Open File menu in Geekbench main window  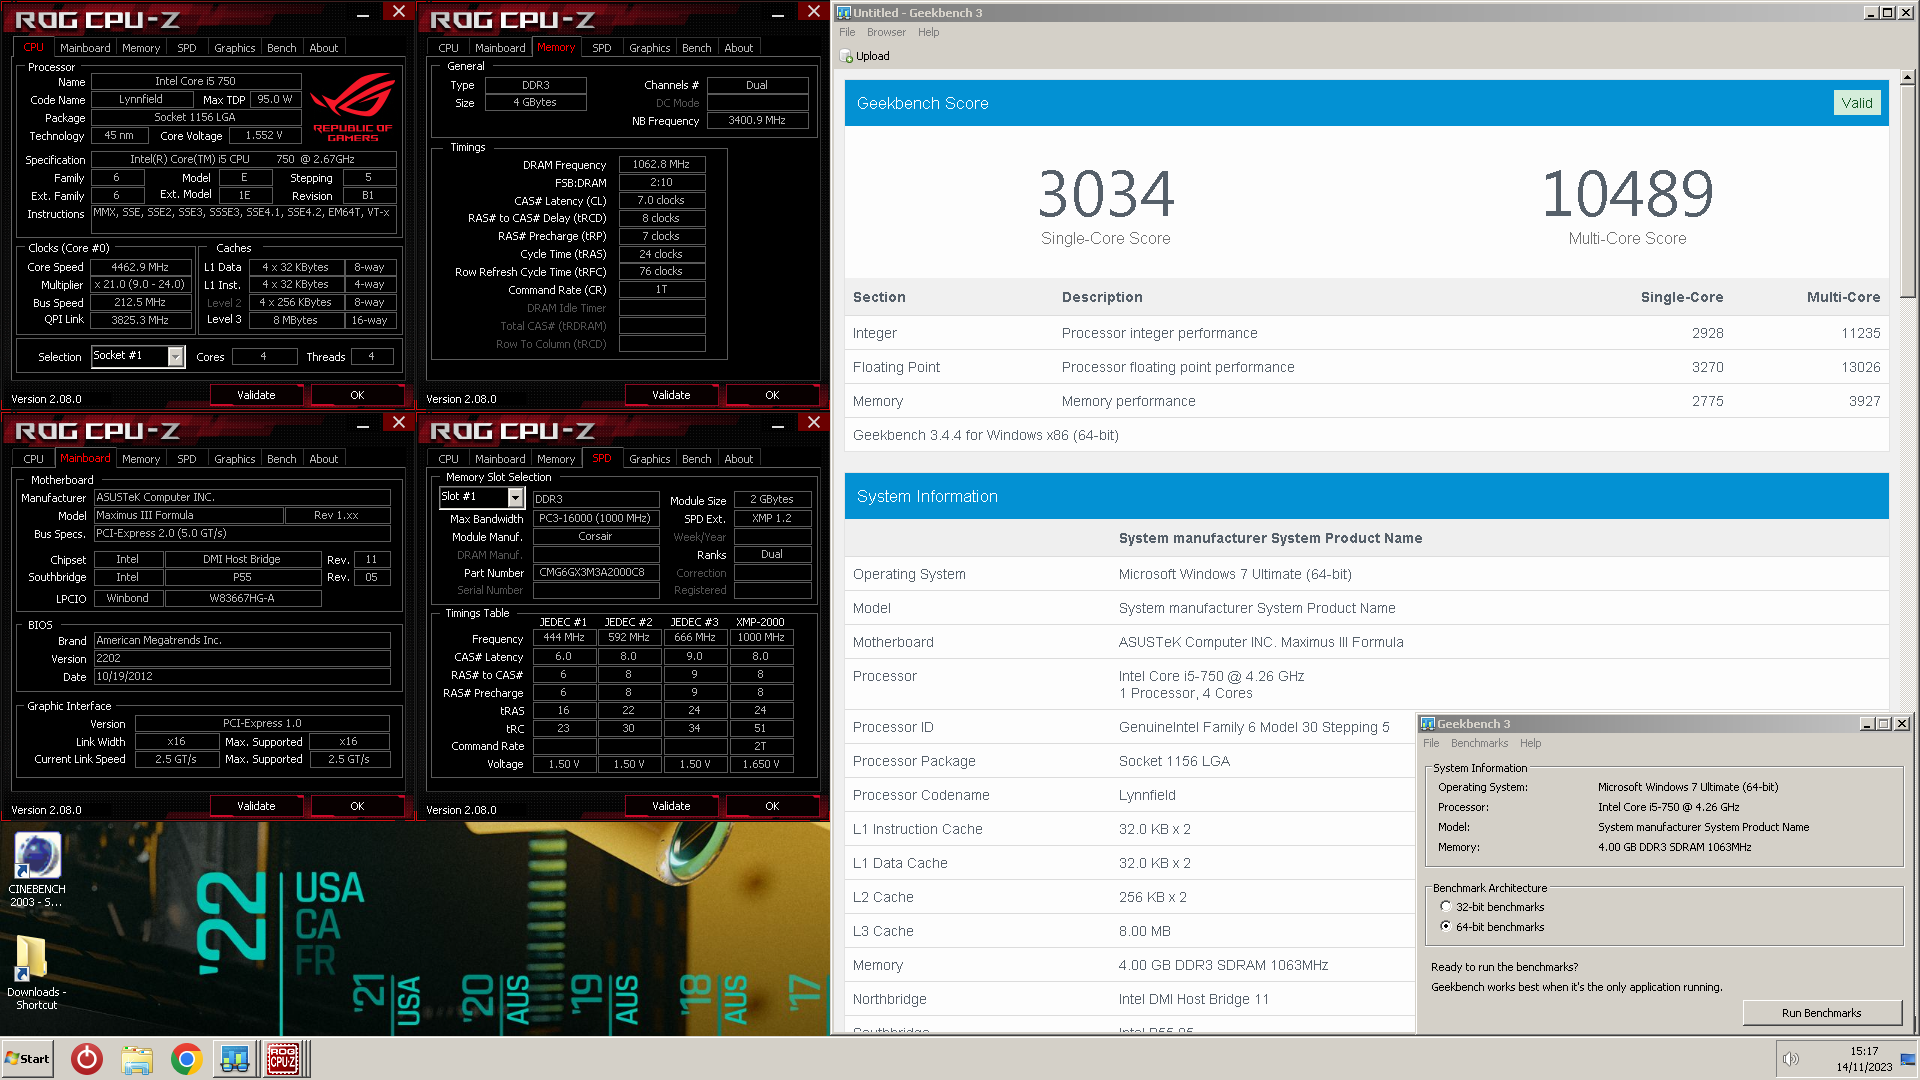(847, 32)
